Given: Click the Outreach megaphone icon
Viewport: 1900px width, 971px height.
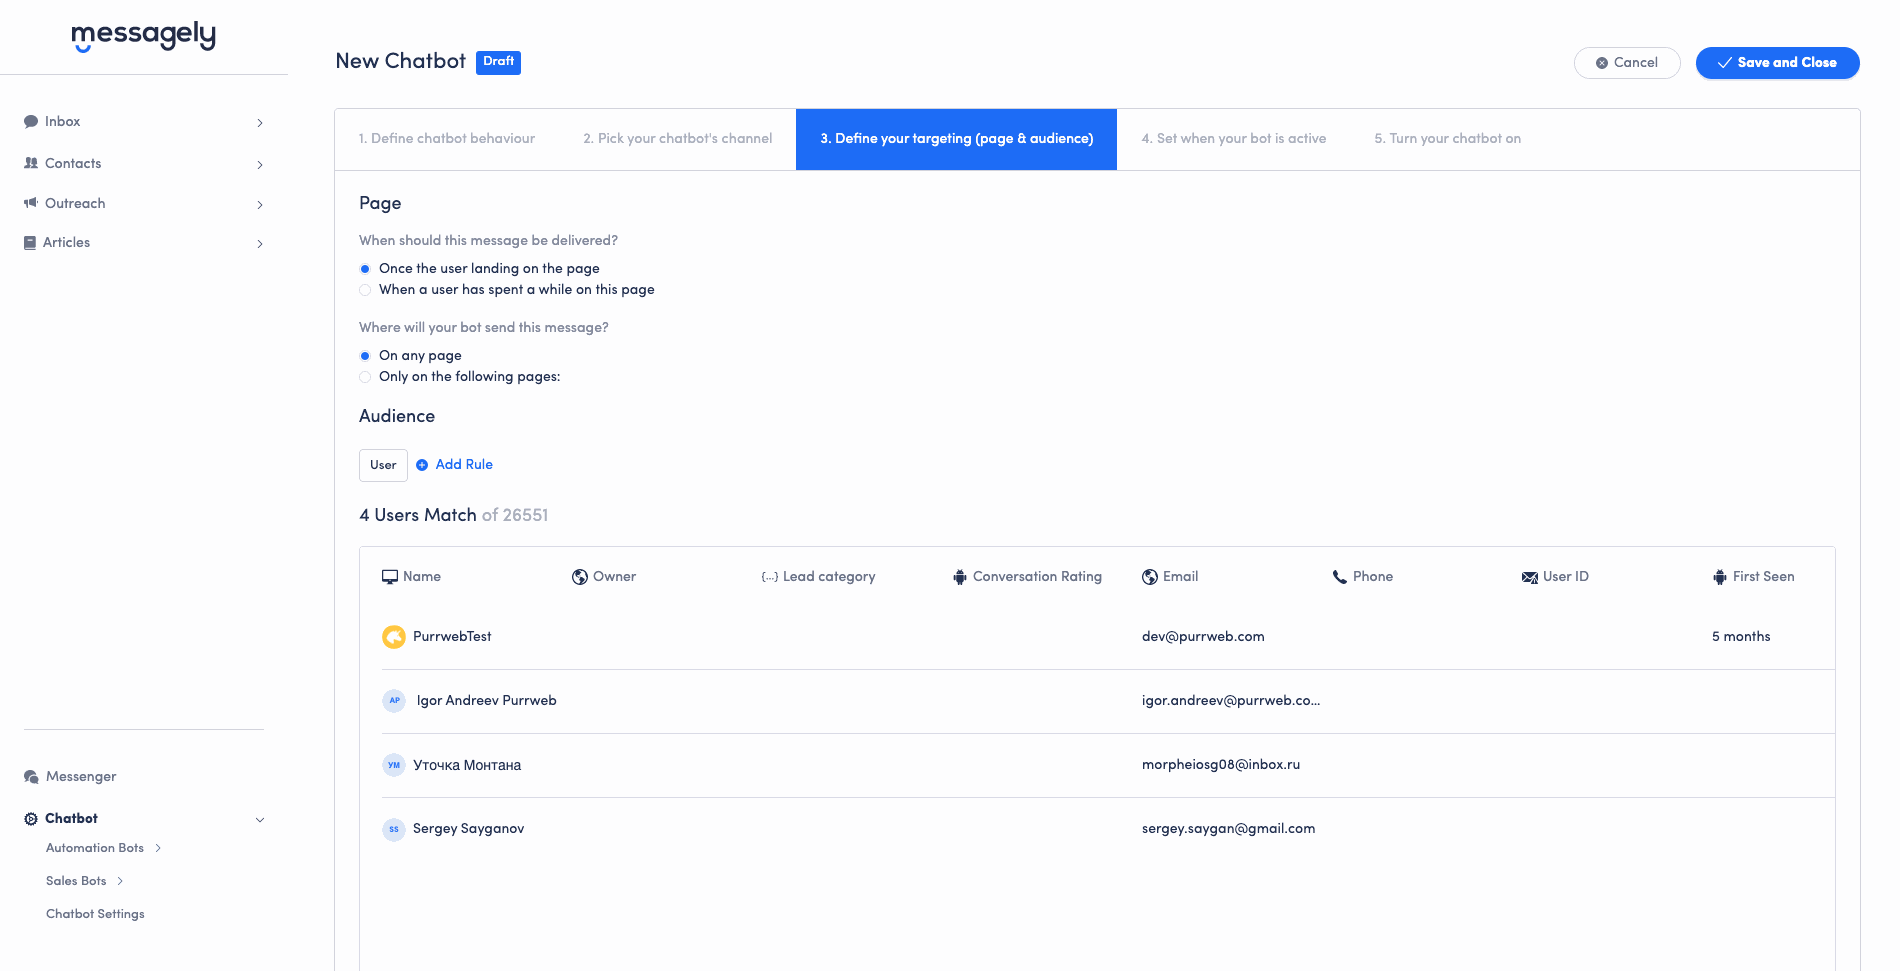Looking at the screenshot, I should [x=31, y=203].
